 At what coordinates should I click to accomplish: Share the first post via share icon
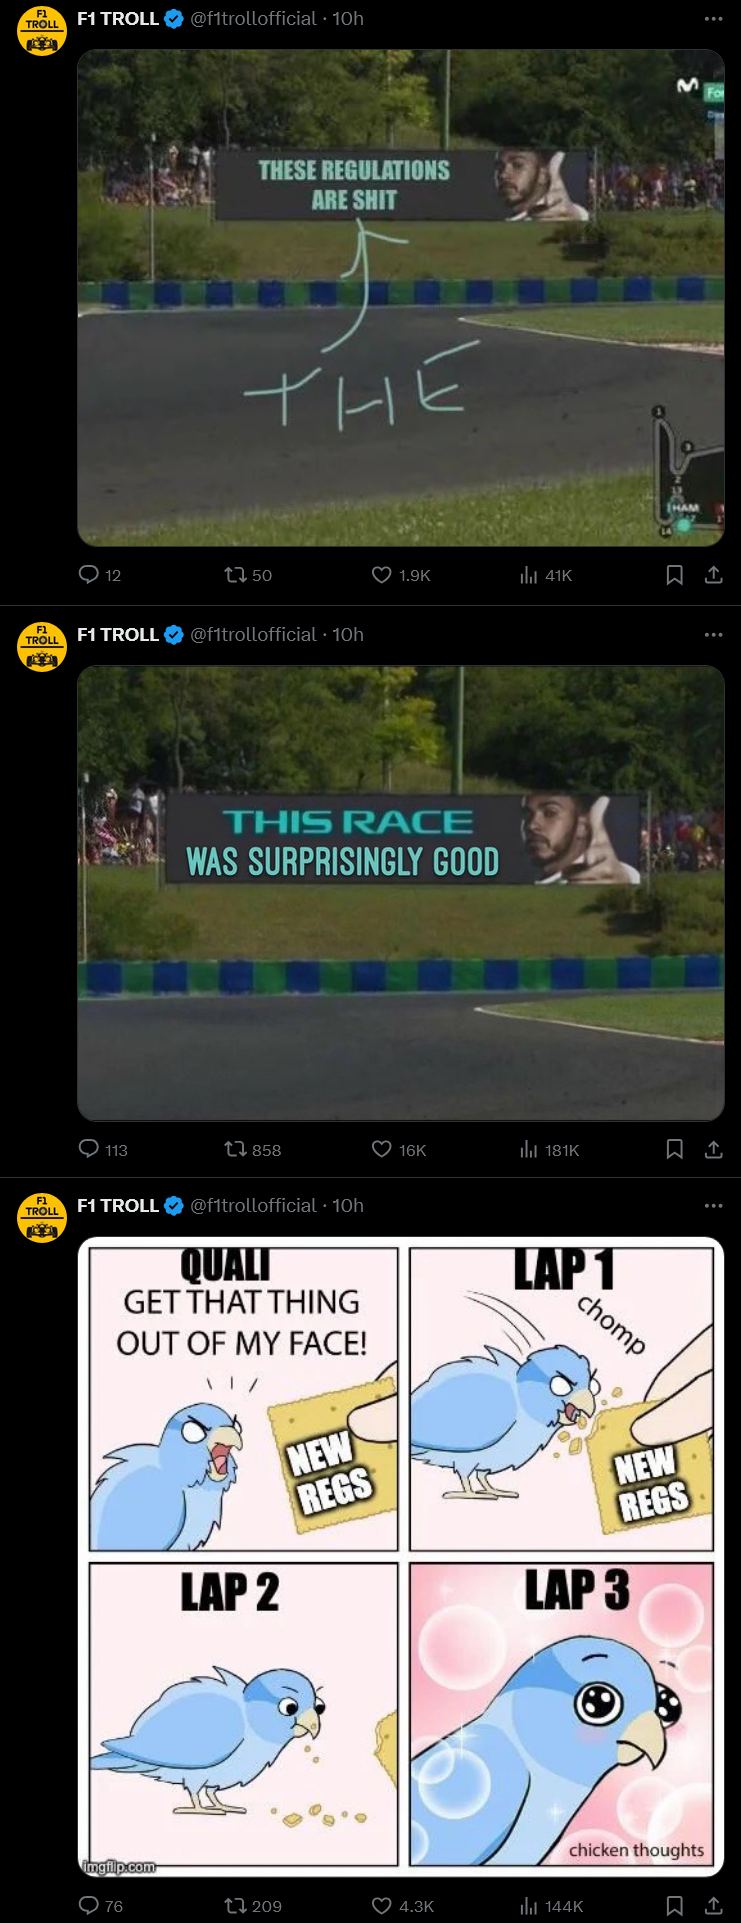713,575
